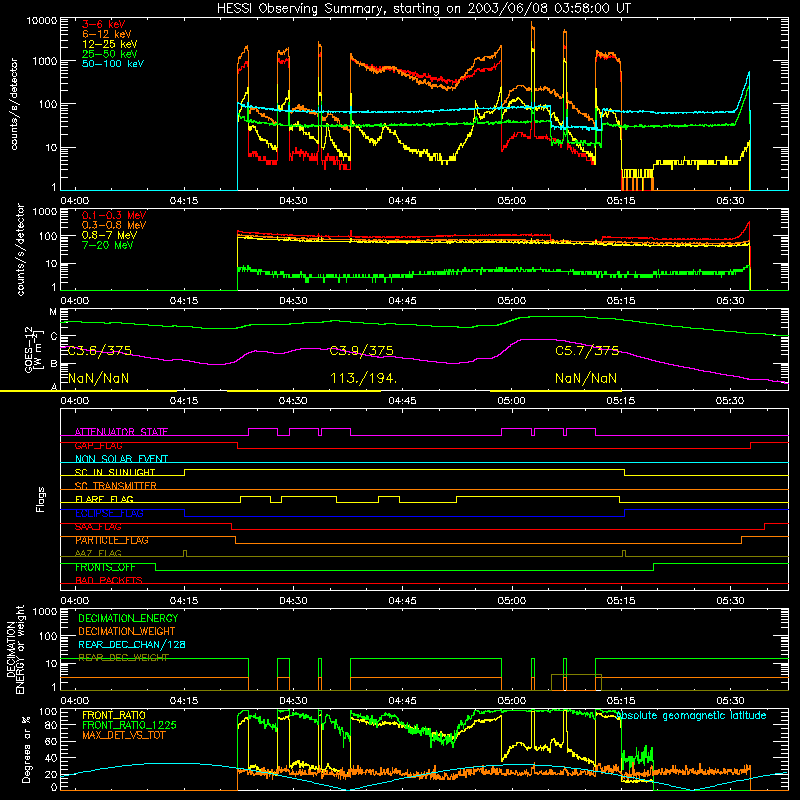Click the 'C3.6/375' GOES flare annotation
The image size is (800, 800).
click(99, 351)
